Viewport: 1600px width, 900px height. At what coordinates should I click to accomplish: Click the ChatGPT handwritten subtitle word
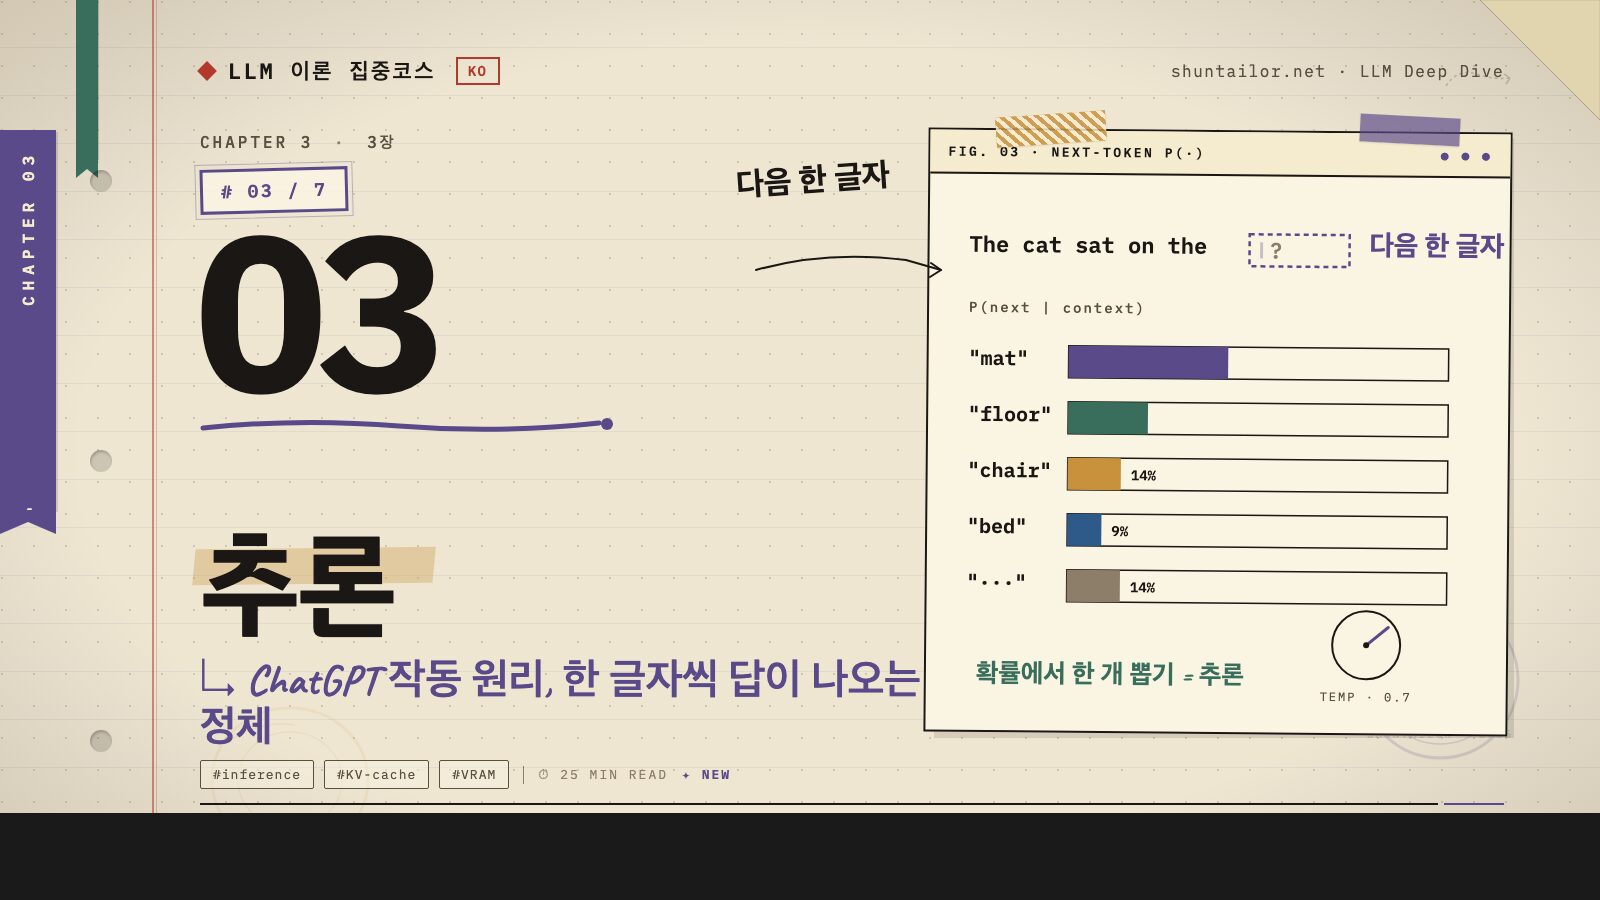(316, 681)
